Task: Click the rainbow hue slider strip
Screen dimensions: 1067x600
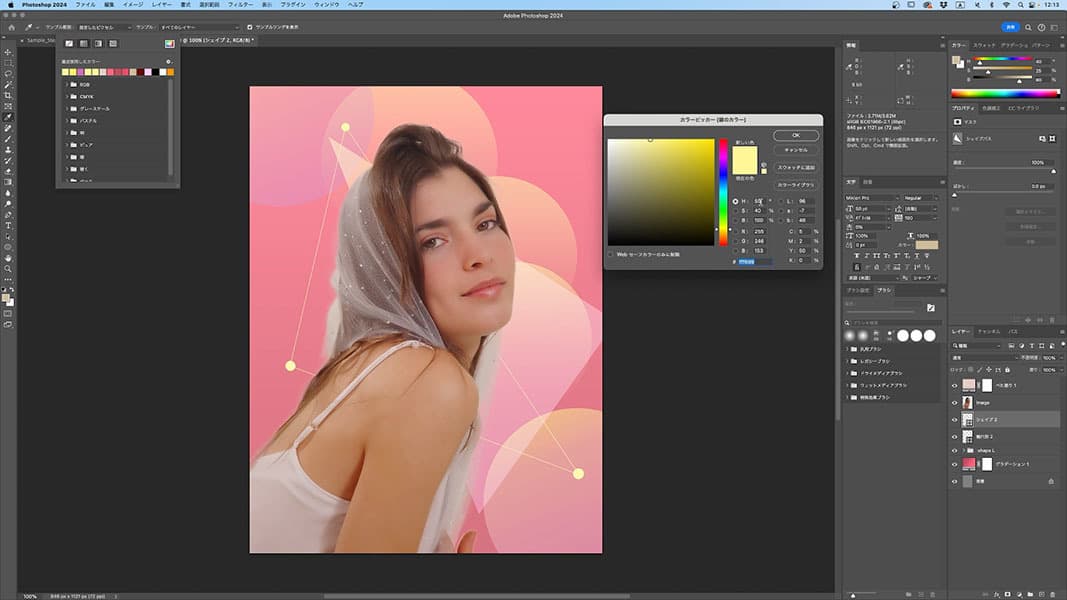Action: (x=724, y=190)
